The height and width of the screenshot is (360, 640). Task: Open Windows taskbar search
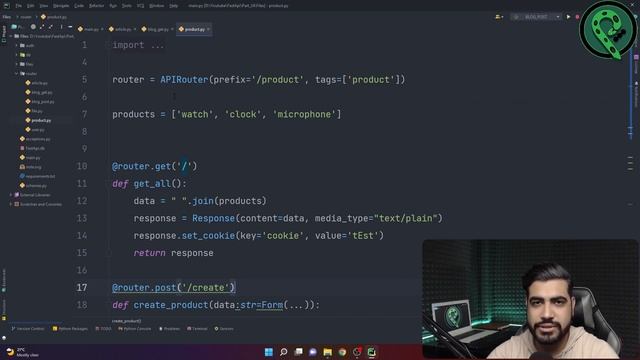283,352
